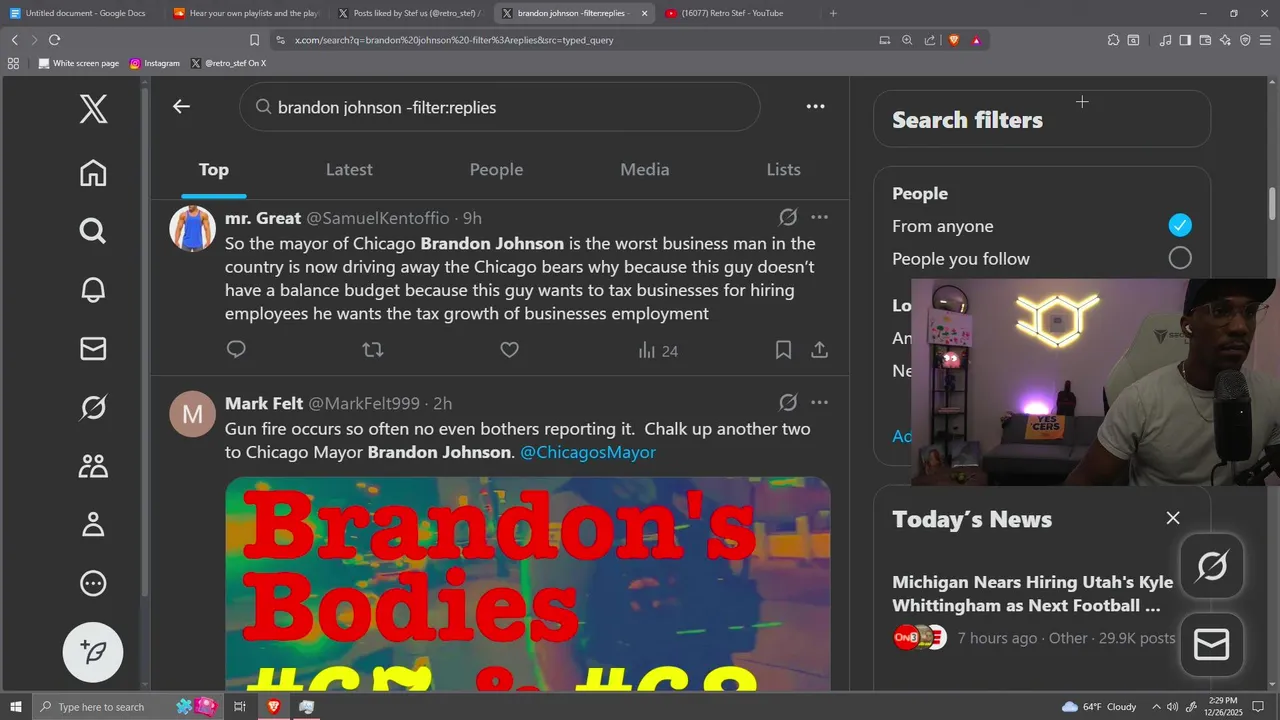Go back using the arrow beside search
Image resolution: width=1280 pixels, height=720 pixels.
pos(181,106)
